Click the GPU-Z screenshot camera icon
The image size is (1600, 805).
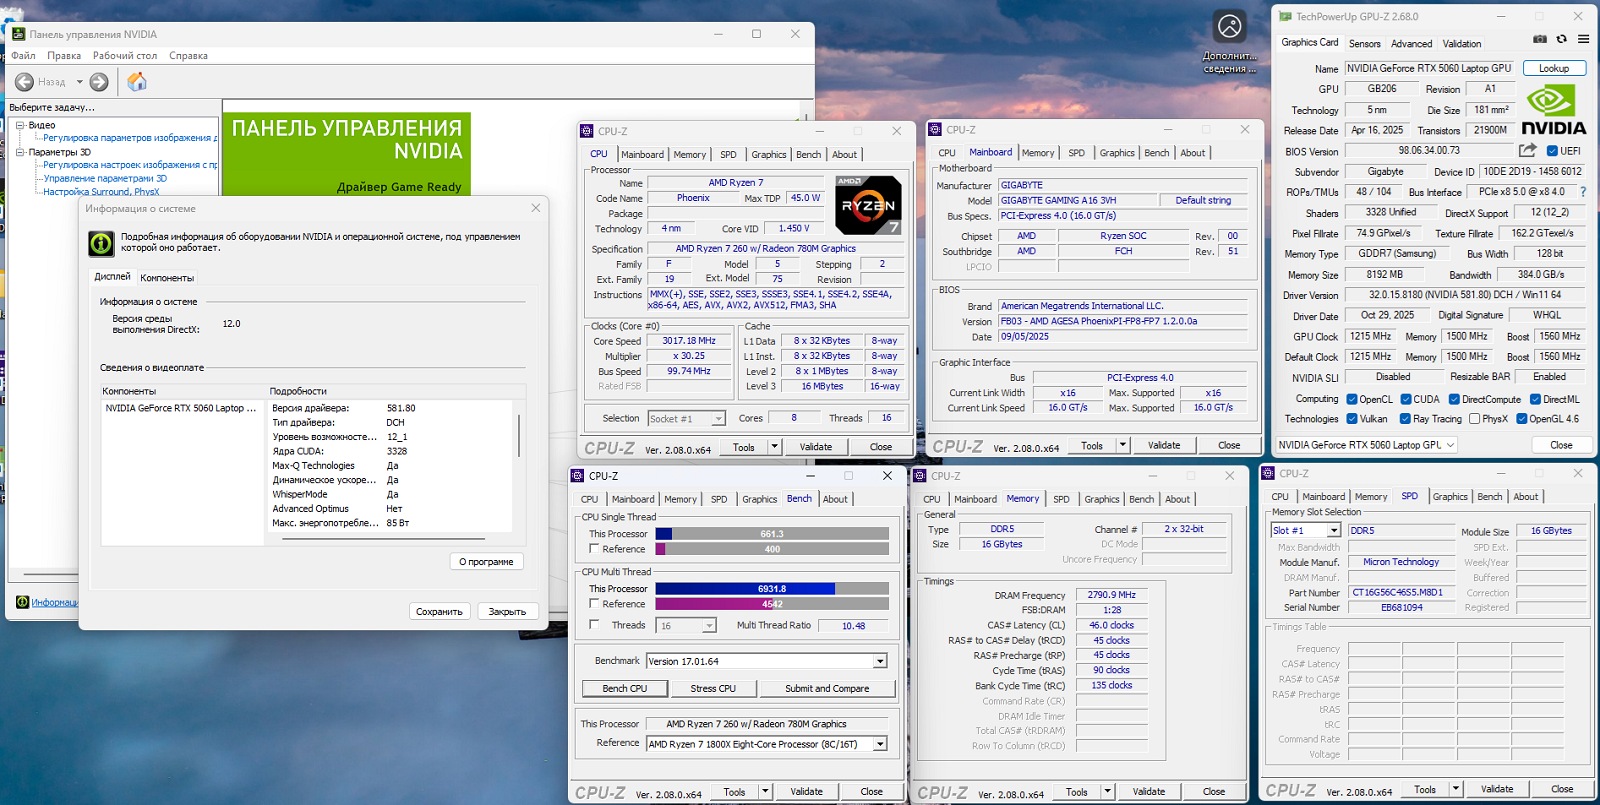pos(1540,40)
